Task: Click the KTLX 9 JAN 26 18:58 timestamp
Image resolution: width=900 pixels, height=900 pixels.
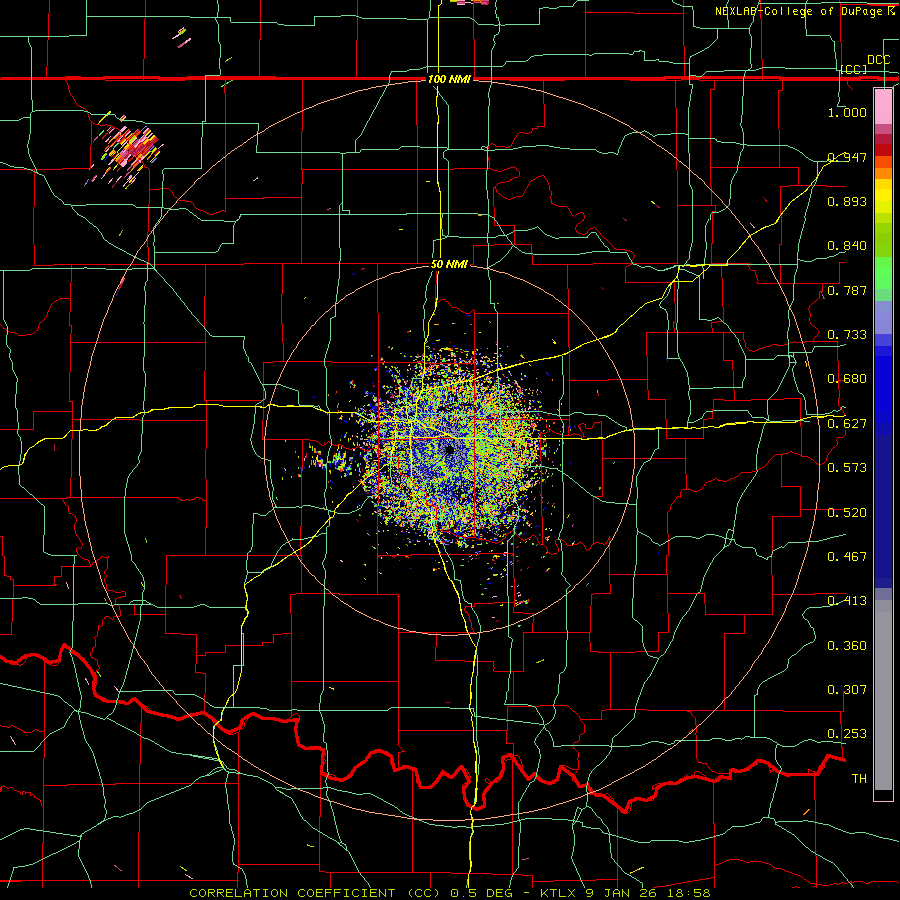Action: tap(626, 893)
